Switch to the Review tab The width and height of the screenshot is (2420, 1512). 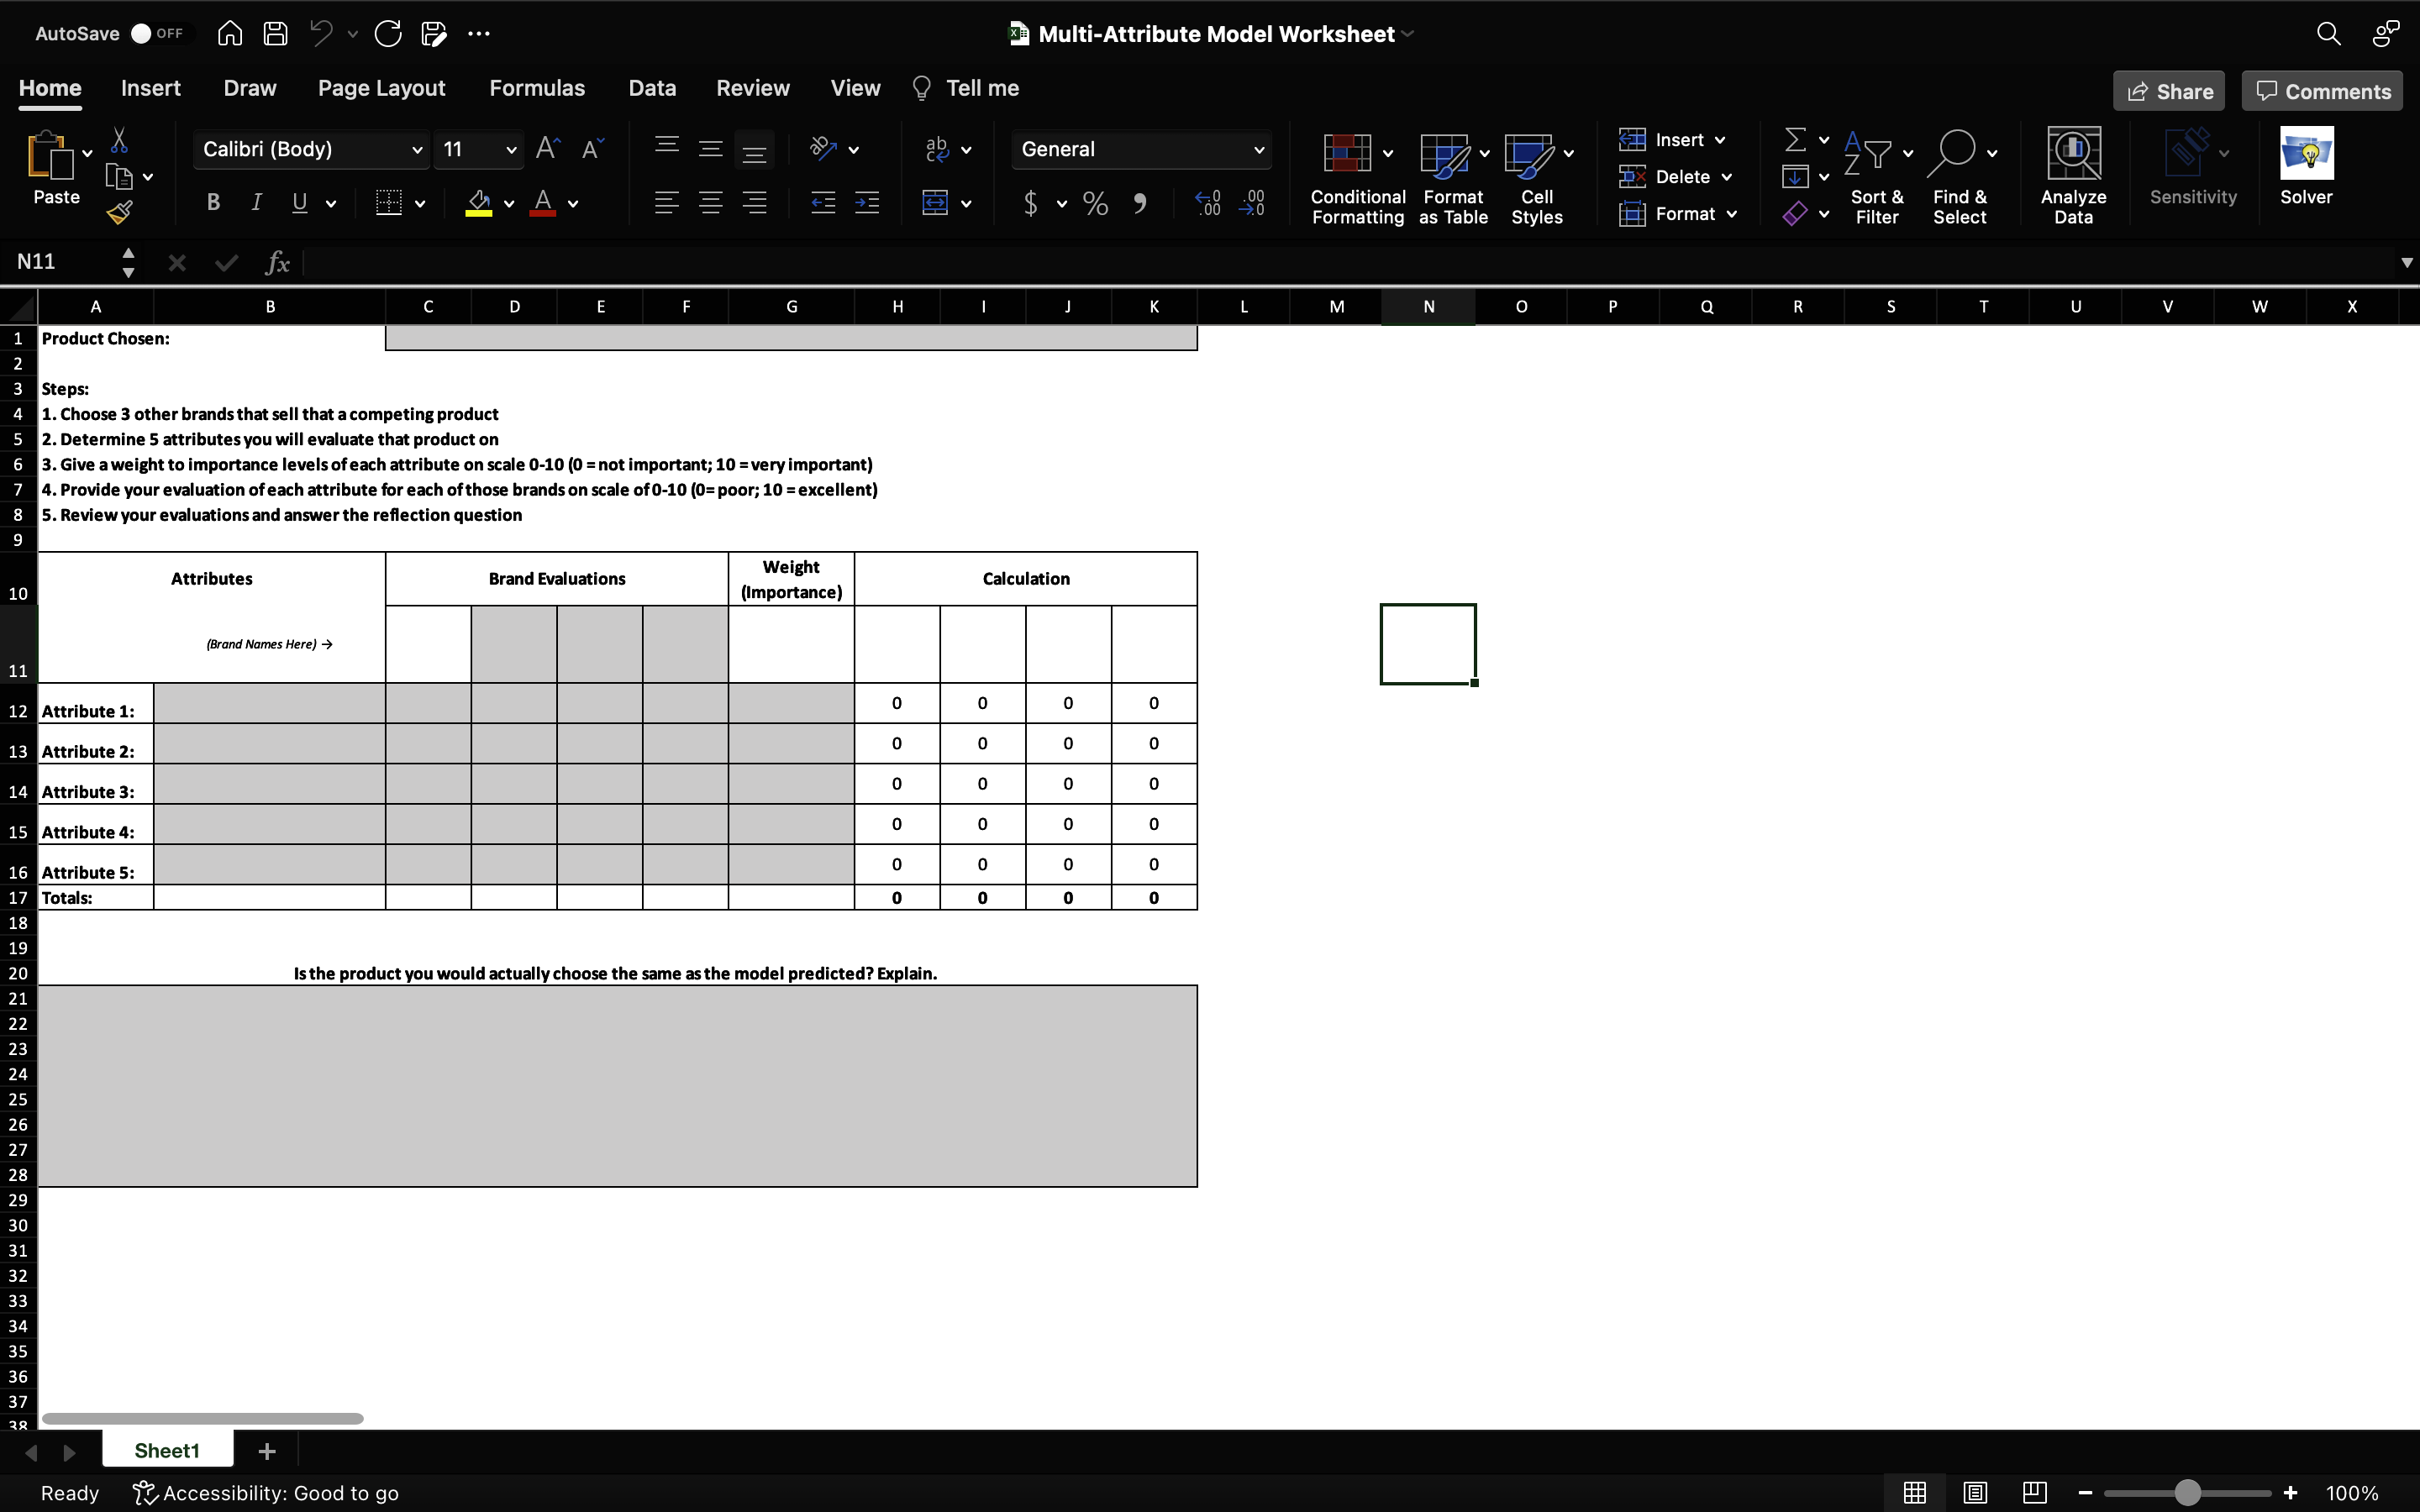[752, 88]
